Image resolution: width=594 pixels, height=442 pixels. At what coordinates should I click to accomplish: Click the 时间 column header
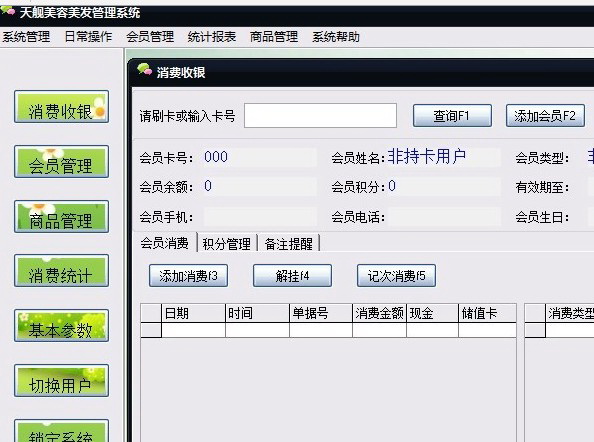257,313
